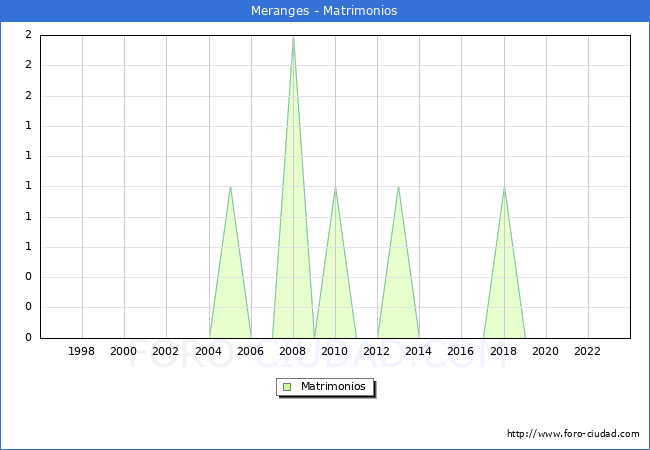The image size is (650, 450).
Task: Select the peak tip at 2010
Action: 335,187
